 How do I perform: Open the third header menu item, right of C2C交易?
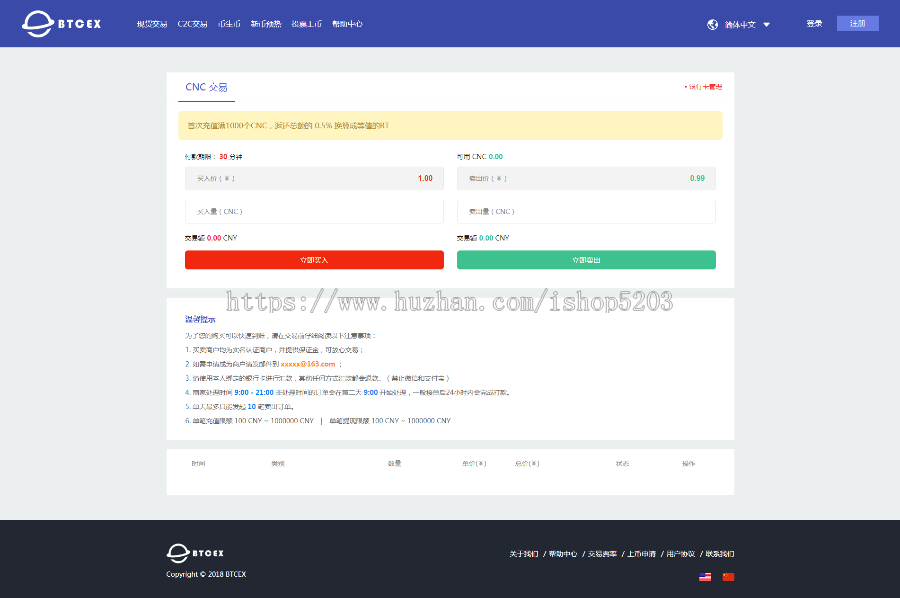pos(229,24)
